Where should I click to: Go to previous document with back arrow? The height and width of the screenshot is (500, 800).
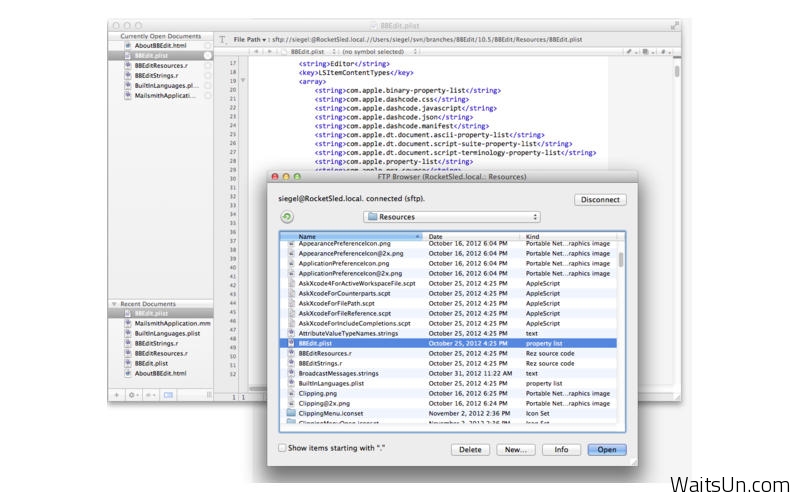point(257,52)
